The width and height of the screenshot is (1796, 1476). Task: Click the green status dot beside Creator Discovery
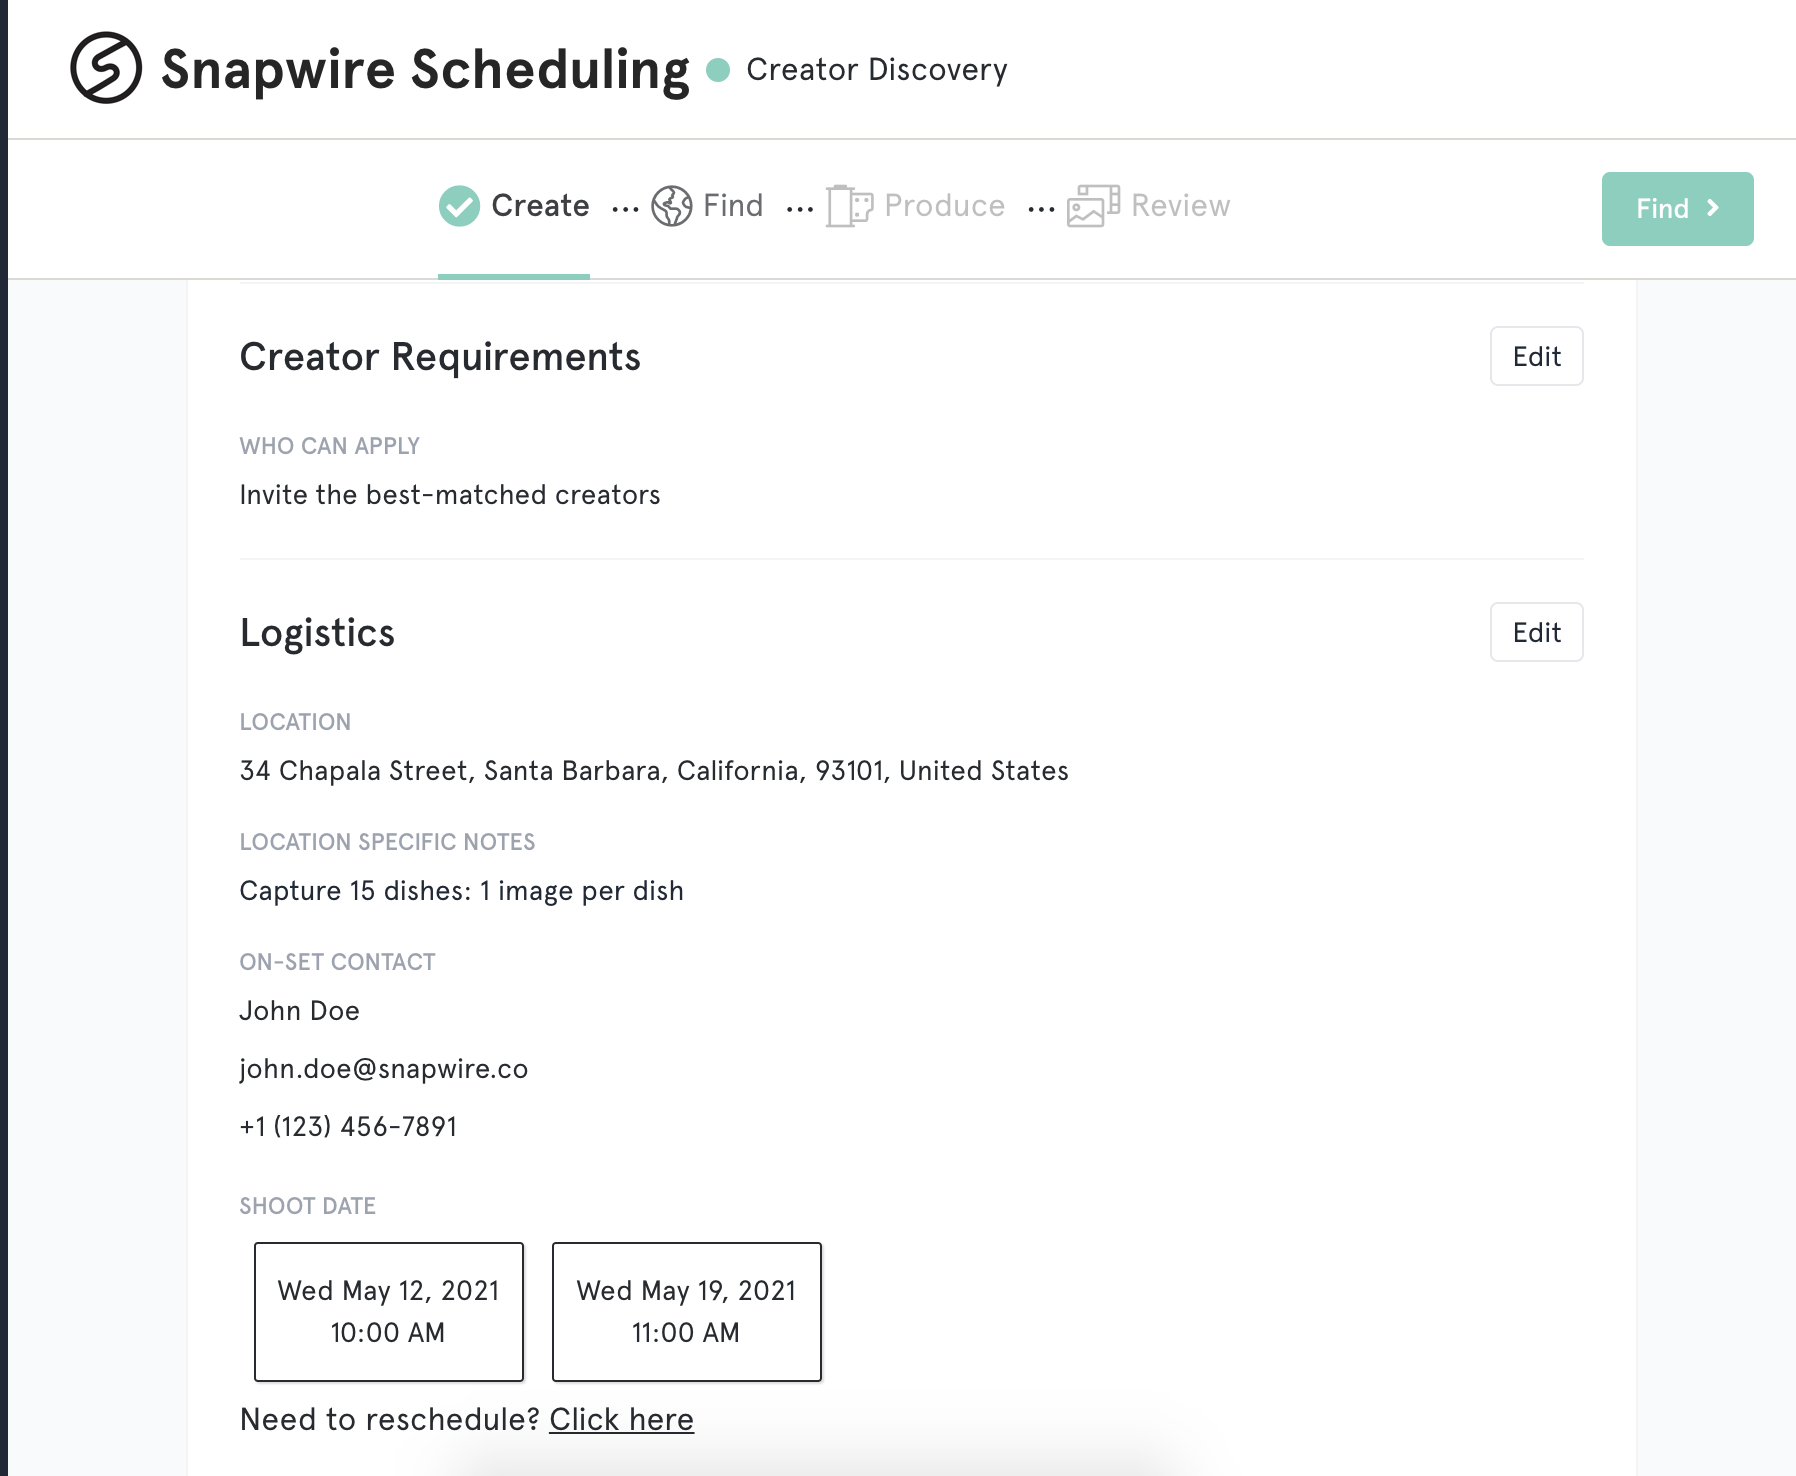[718, 70]
